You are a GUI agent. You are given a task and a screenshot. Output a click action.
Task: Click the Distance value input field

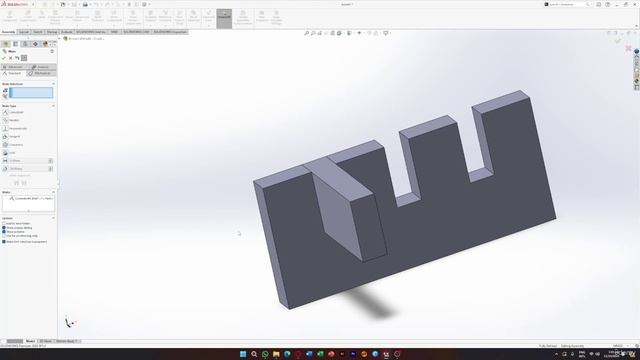[29, 161]
